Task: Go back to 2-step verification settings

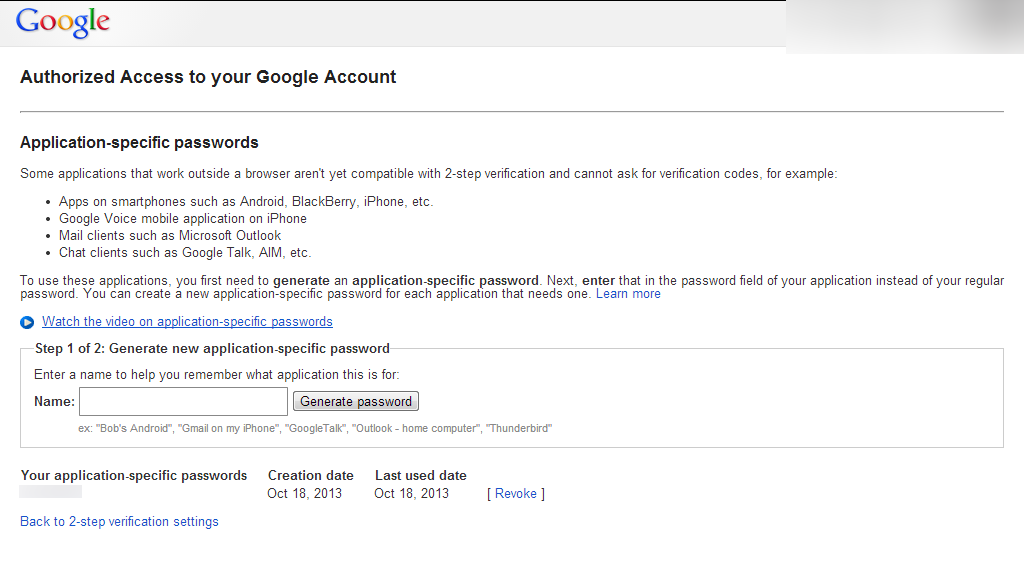Action: pyautogui.click(x=119, y=521)
